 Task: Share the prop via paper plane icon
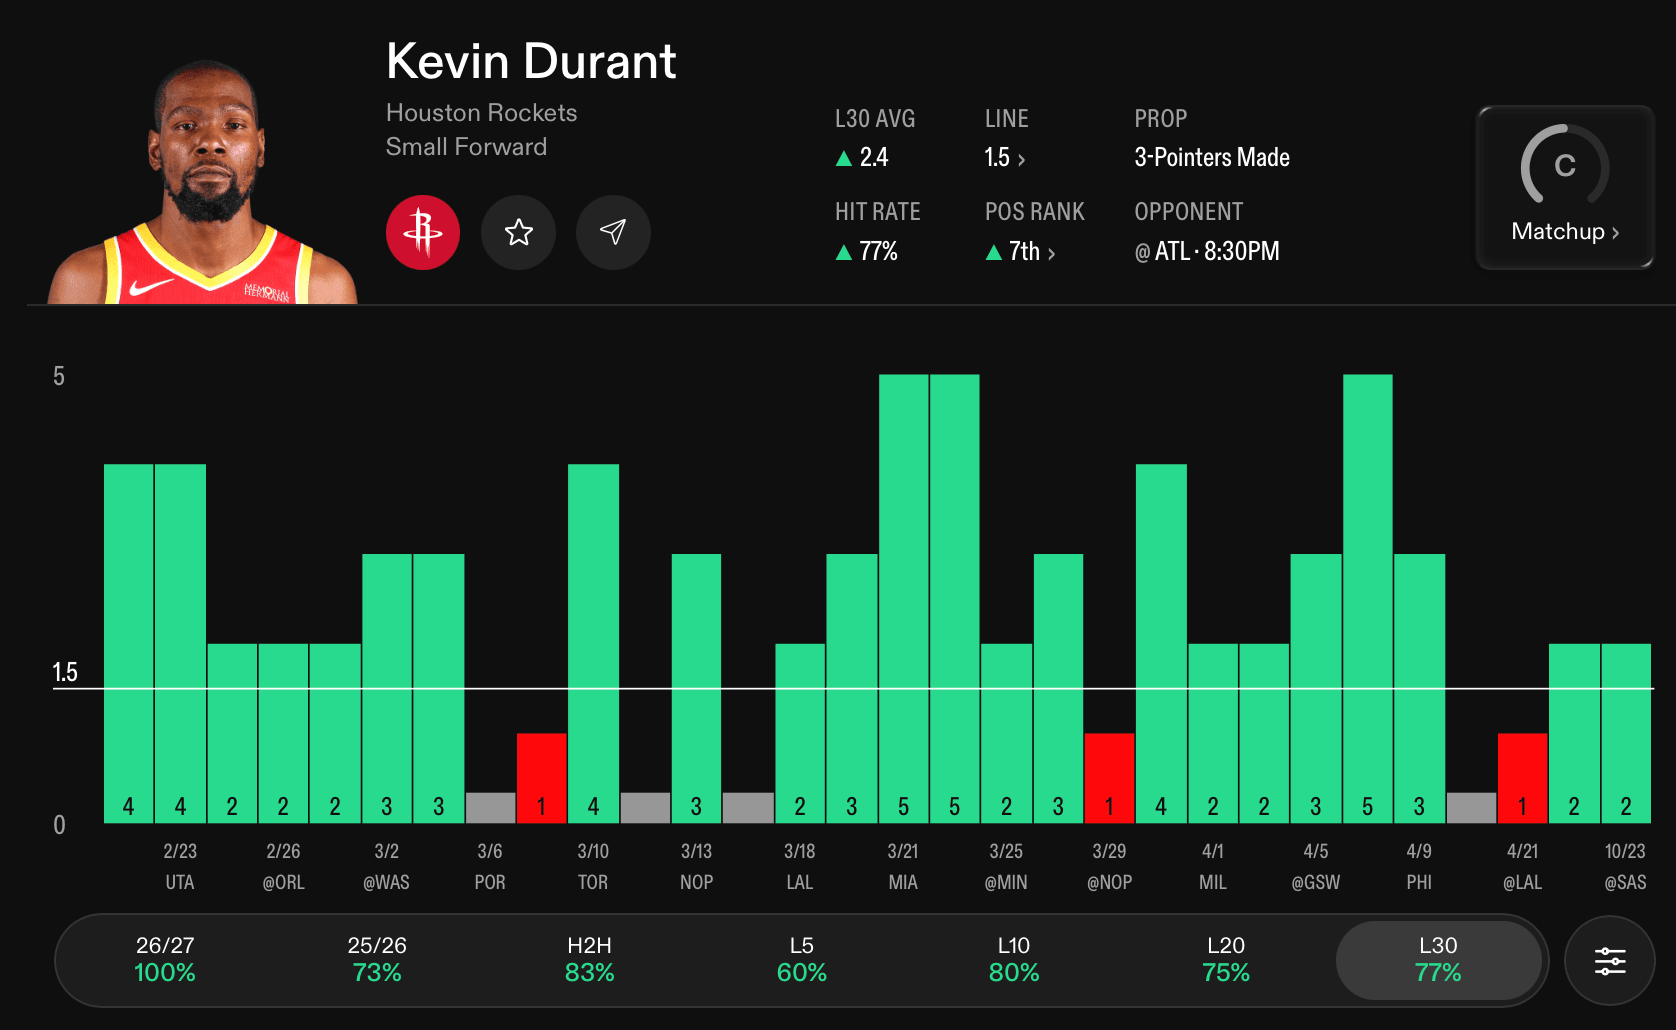pos(613,232)
